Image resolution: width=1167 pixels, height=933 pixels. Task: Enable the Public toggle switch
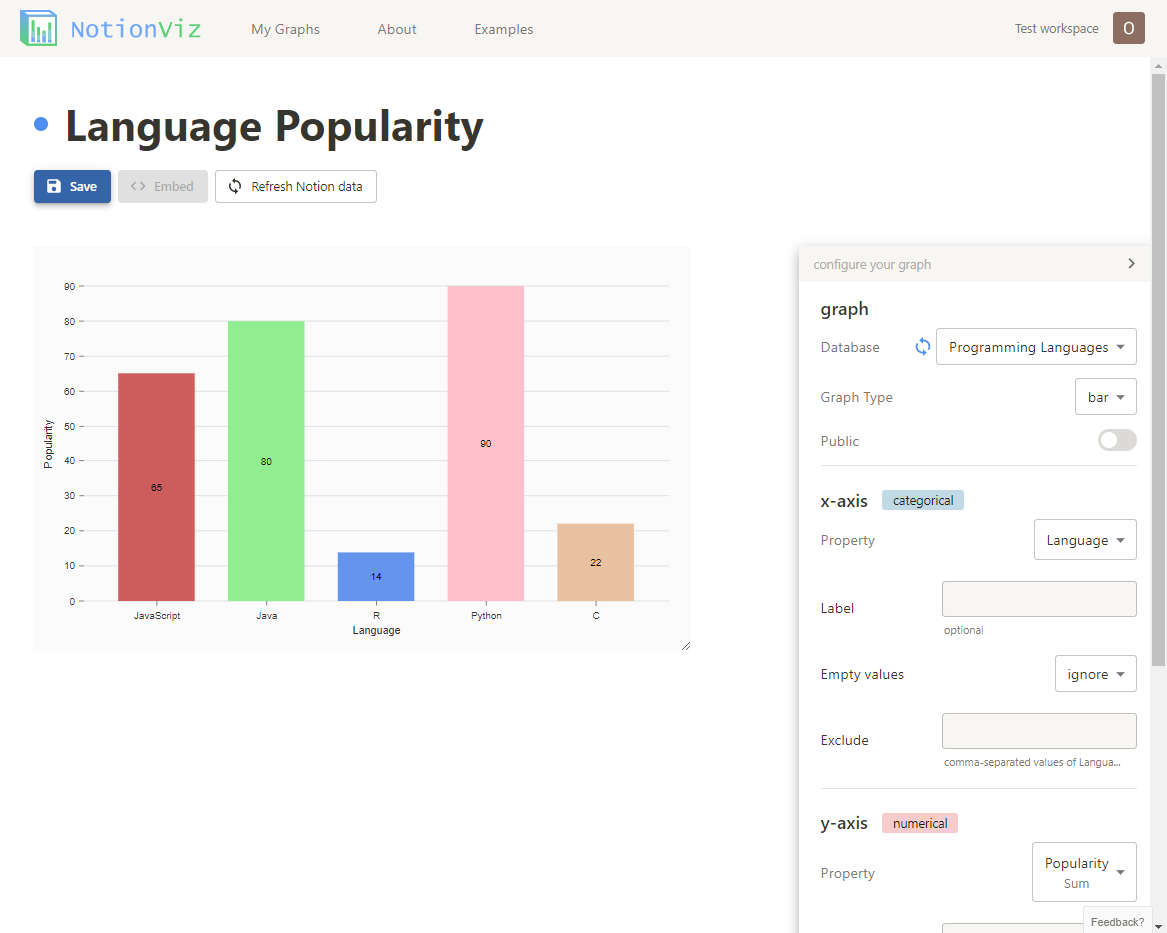pyautogui.click(x=1116, y=440)
